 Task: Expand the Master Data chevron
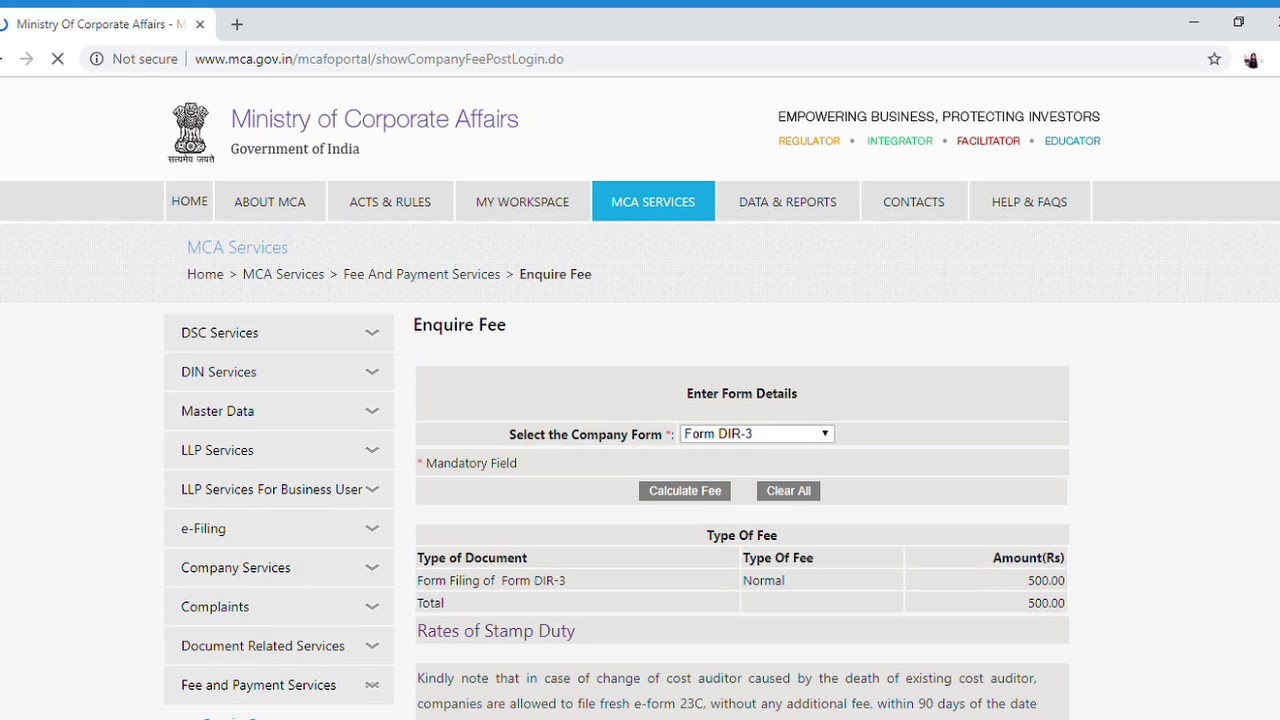click(372, 411)
